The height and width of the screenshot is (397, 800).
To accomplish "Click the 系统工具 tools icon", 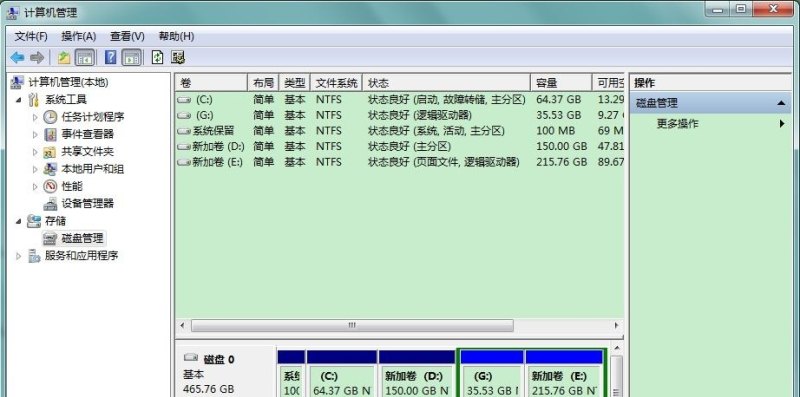I will pos(34,100).
